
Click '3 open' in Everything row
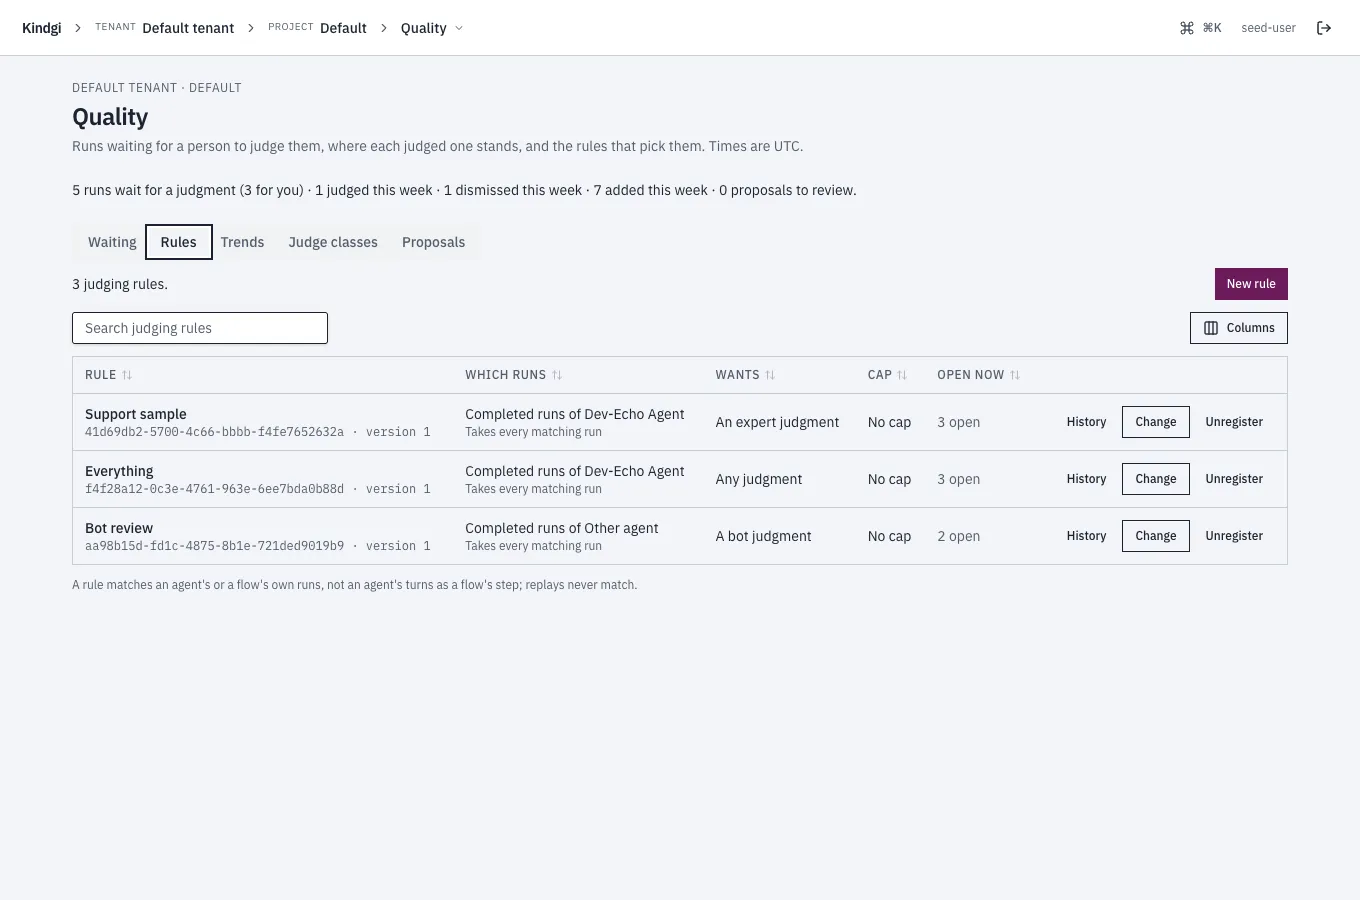point(958,479)
